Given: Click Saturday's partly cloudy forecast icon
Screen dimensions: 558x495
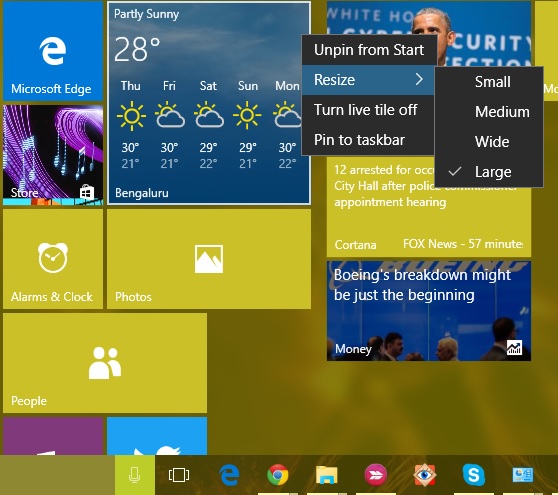Looking at the screenshot, I should pos(209,115).
